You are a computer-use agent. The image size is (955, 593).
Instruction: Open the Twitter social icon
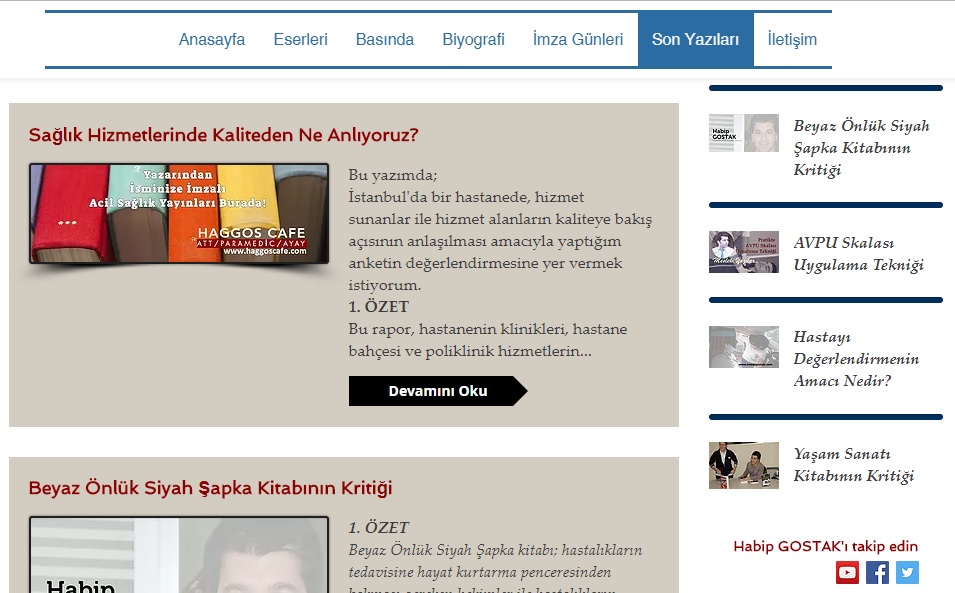[x=907, y=572]
